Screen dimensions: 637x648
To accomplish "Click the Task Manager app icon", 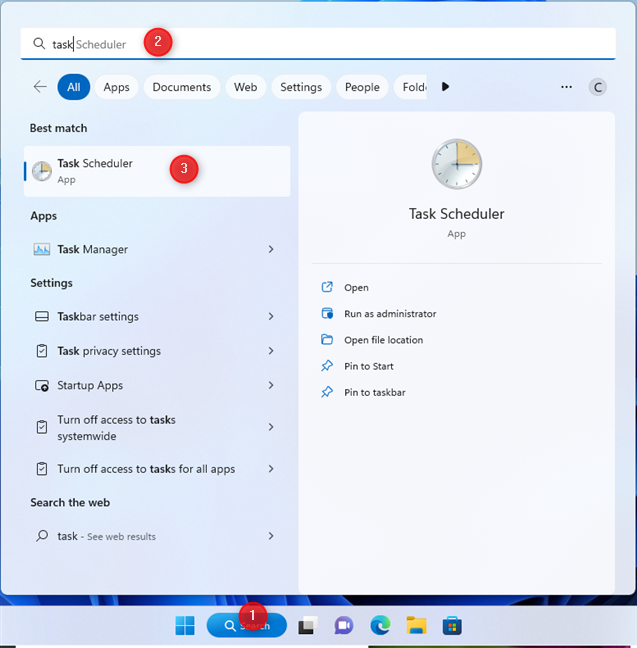I will [42, 249].
